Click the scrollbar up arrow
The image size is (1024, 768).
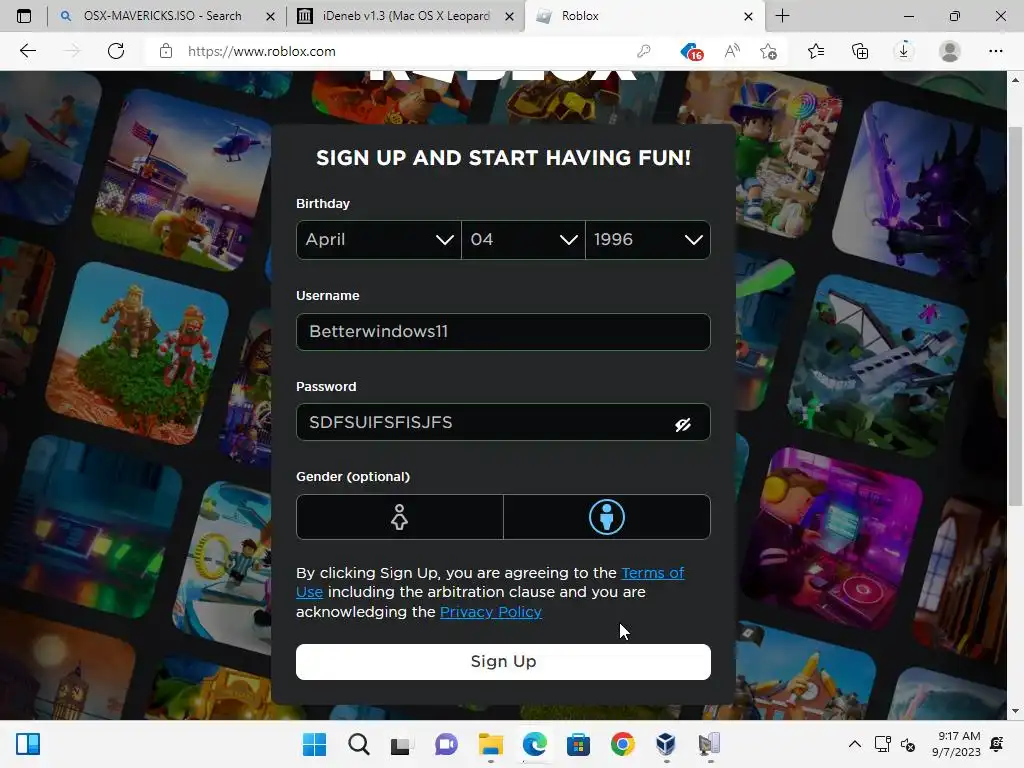(x=1015, y=80)
